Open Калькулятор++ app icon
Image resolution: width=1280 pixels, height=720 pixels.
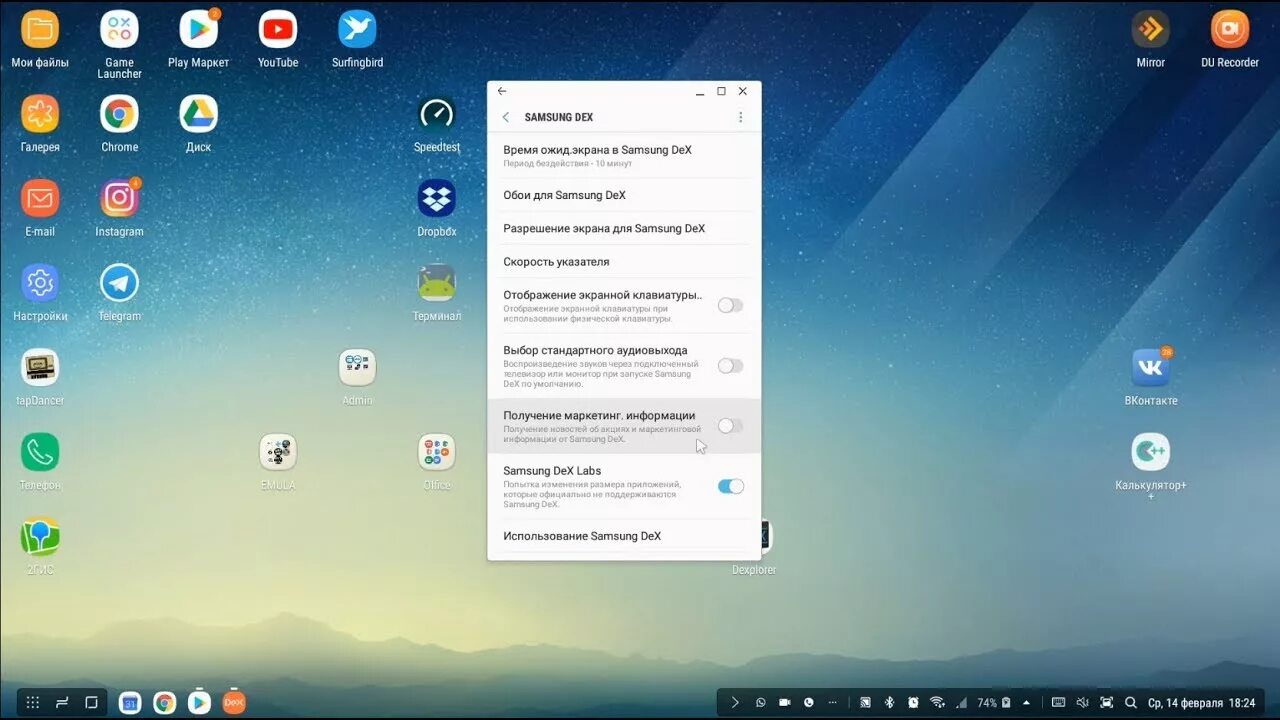click(1150, 453)
